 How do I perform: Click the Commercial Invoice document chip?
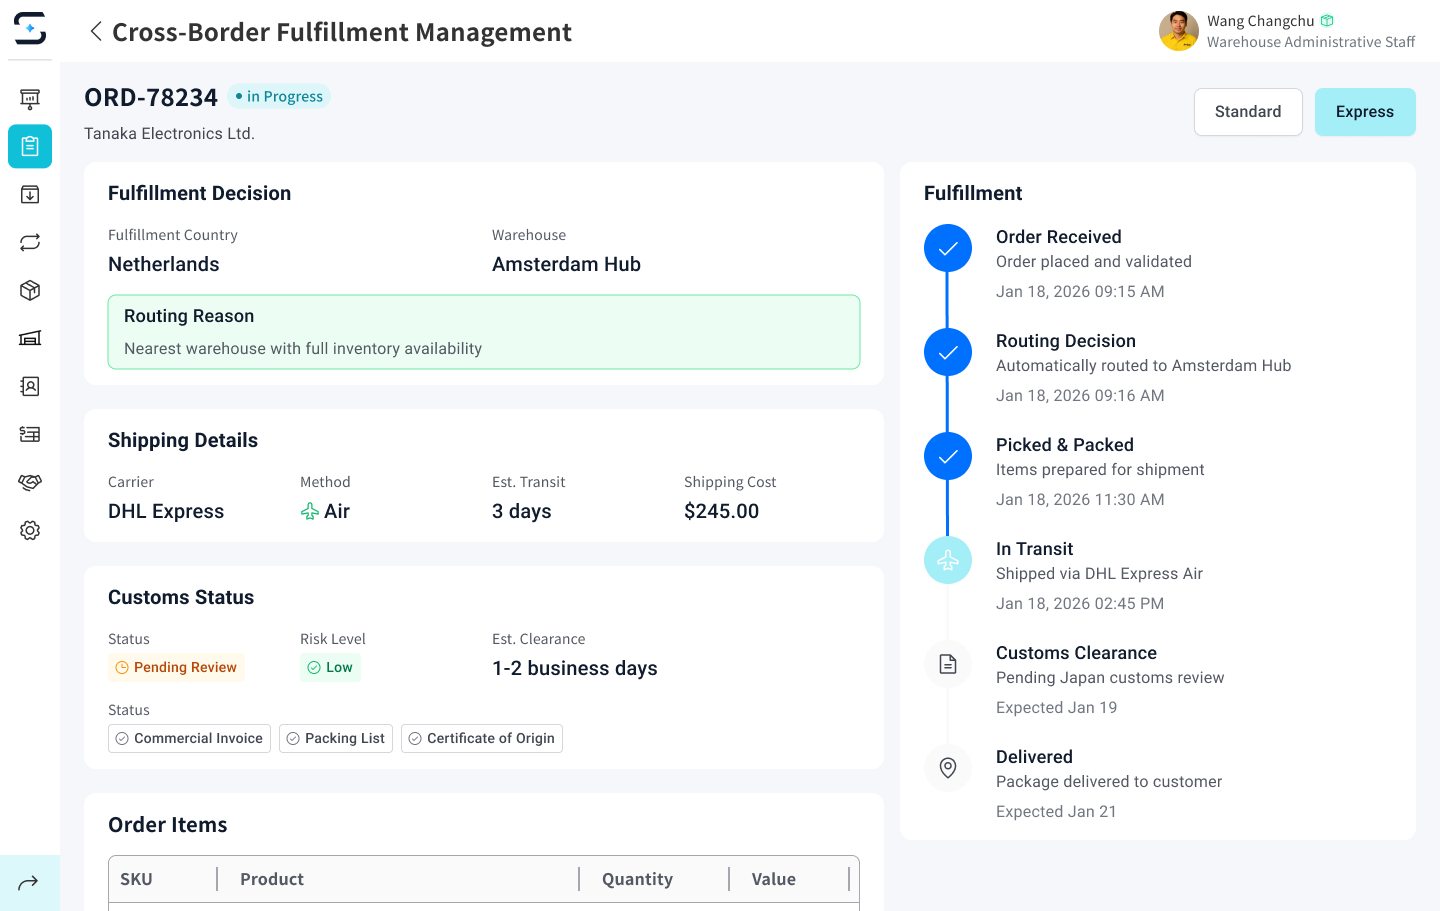point(189,738)
